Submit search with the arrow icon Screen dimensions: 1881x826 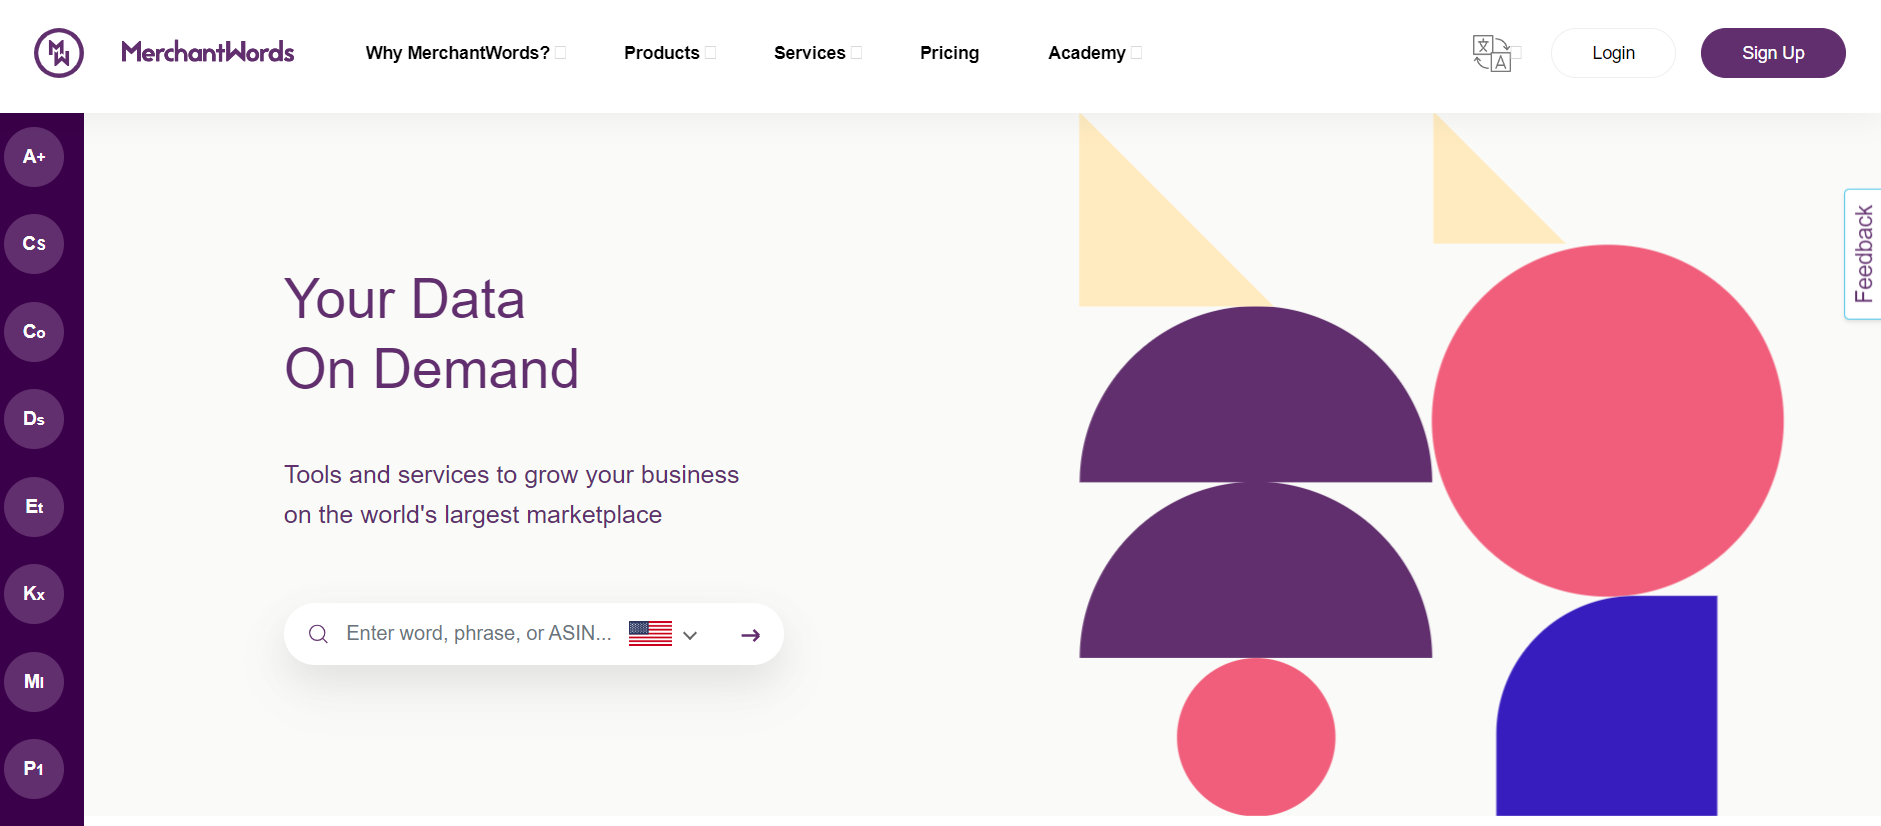tap(751, 635)
